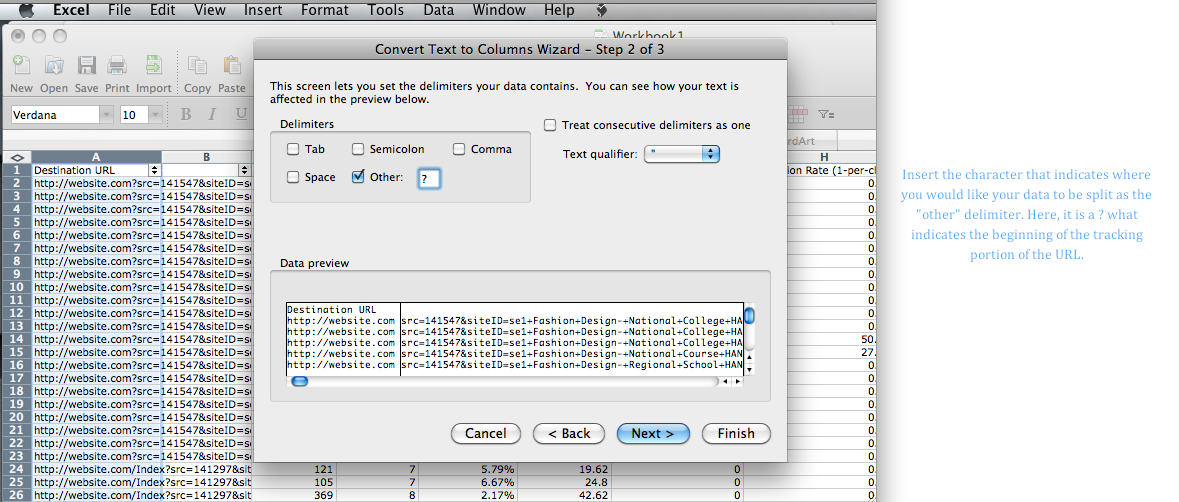Uncheck the Other delimiter checkbox
This screenshot has height=502, width=1179.
[358, 177]
